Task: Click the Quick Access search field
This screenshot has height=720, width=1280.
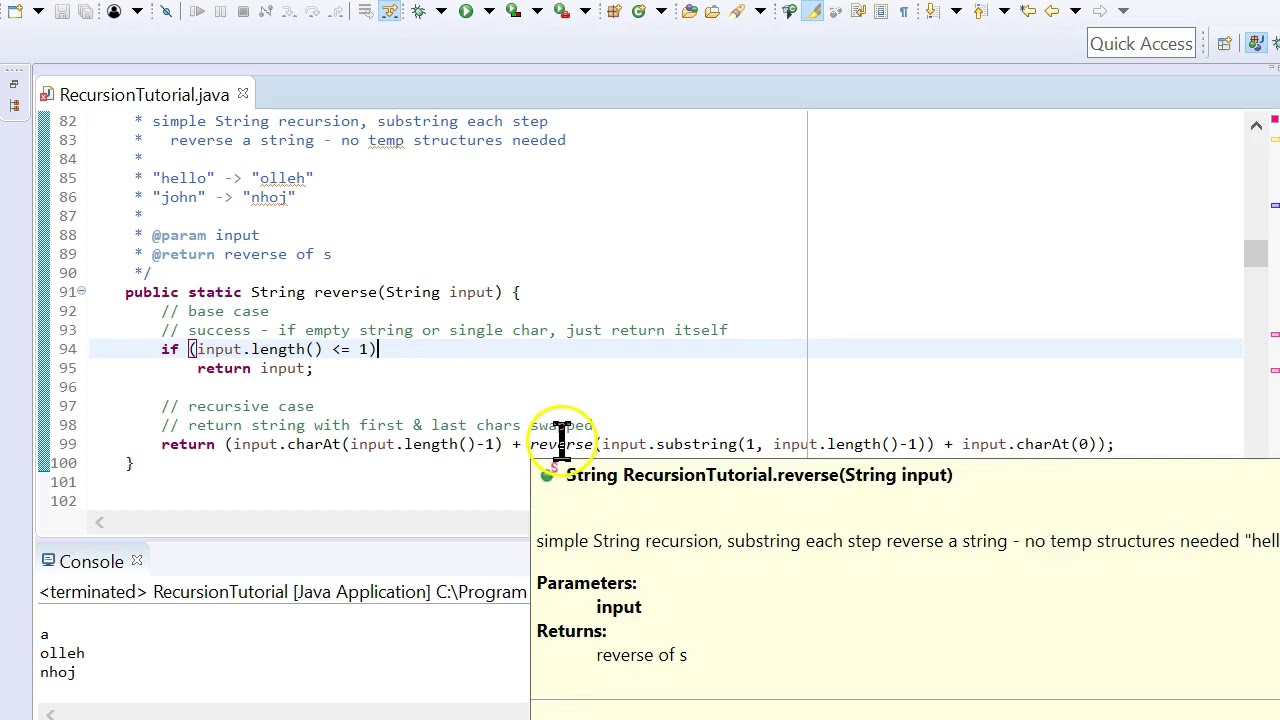Action: point(1141,43)
